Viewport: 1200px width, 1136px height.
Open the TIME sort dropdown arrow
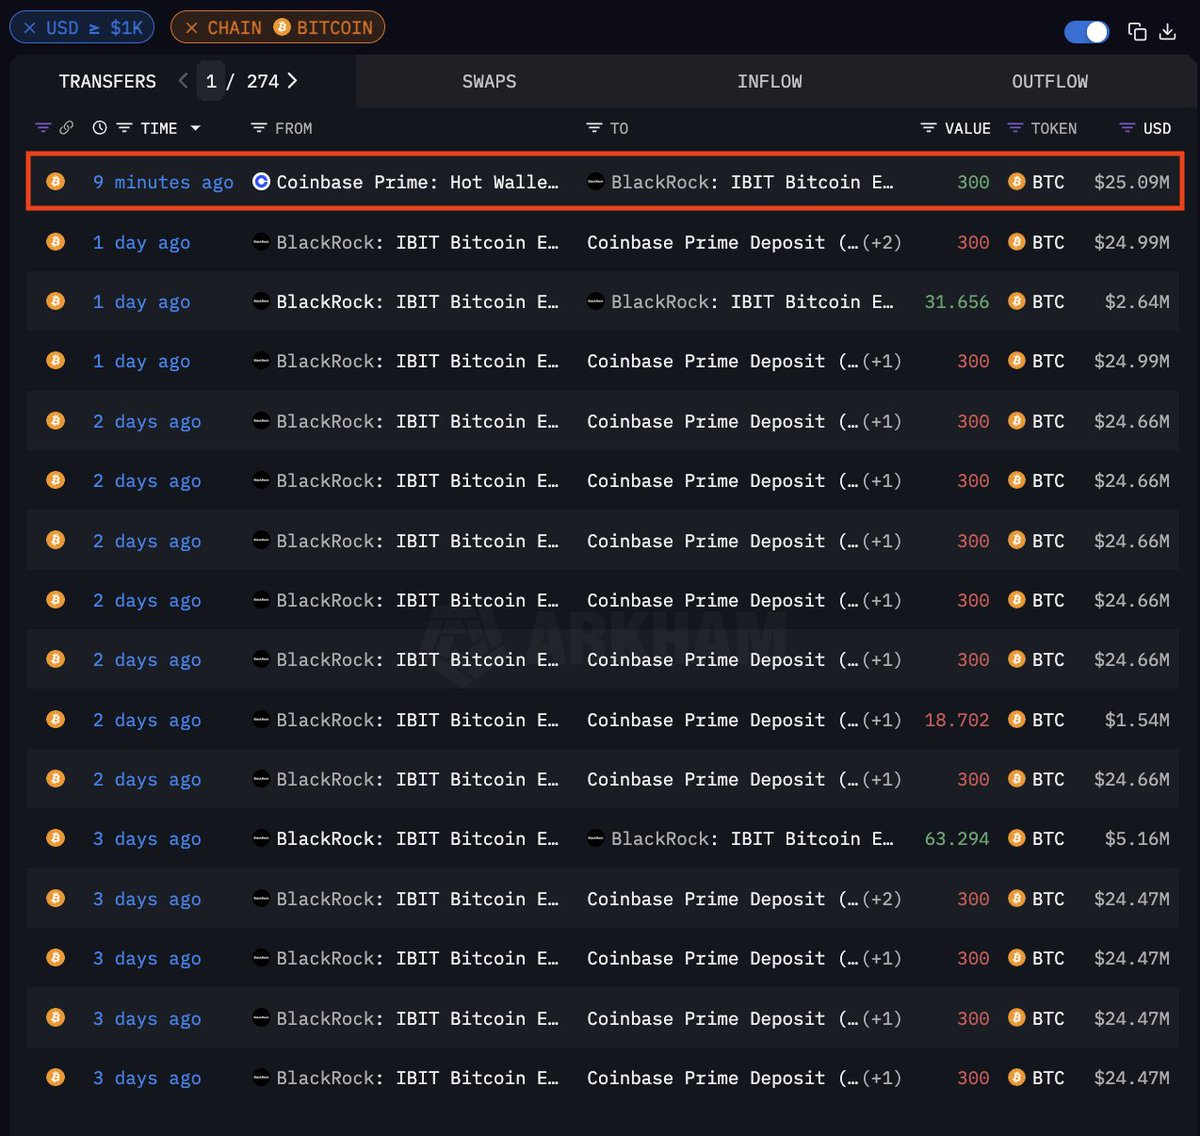[196, 128]
